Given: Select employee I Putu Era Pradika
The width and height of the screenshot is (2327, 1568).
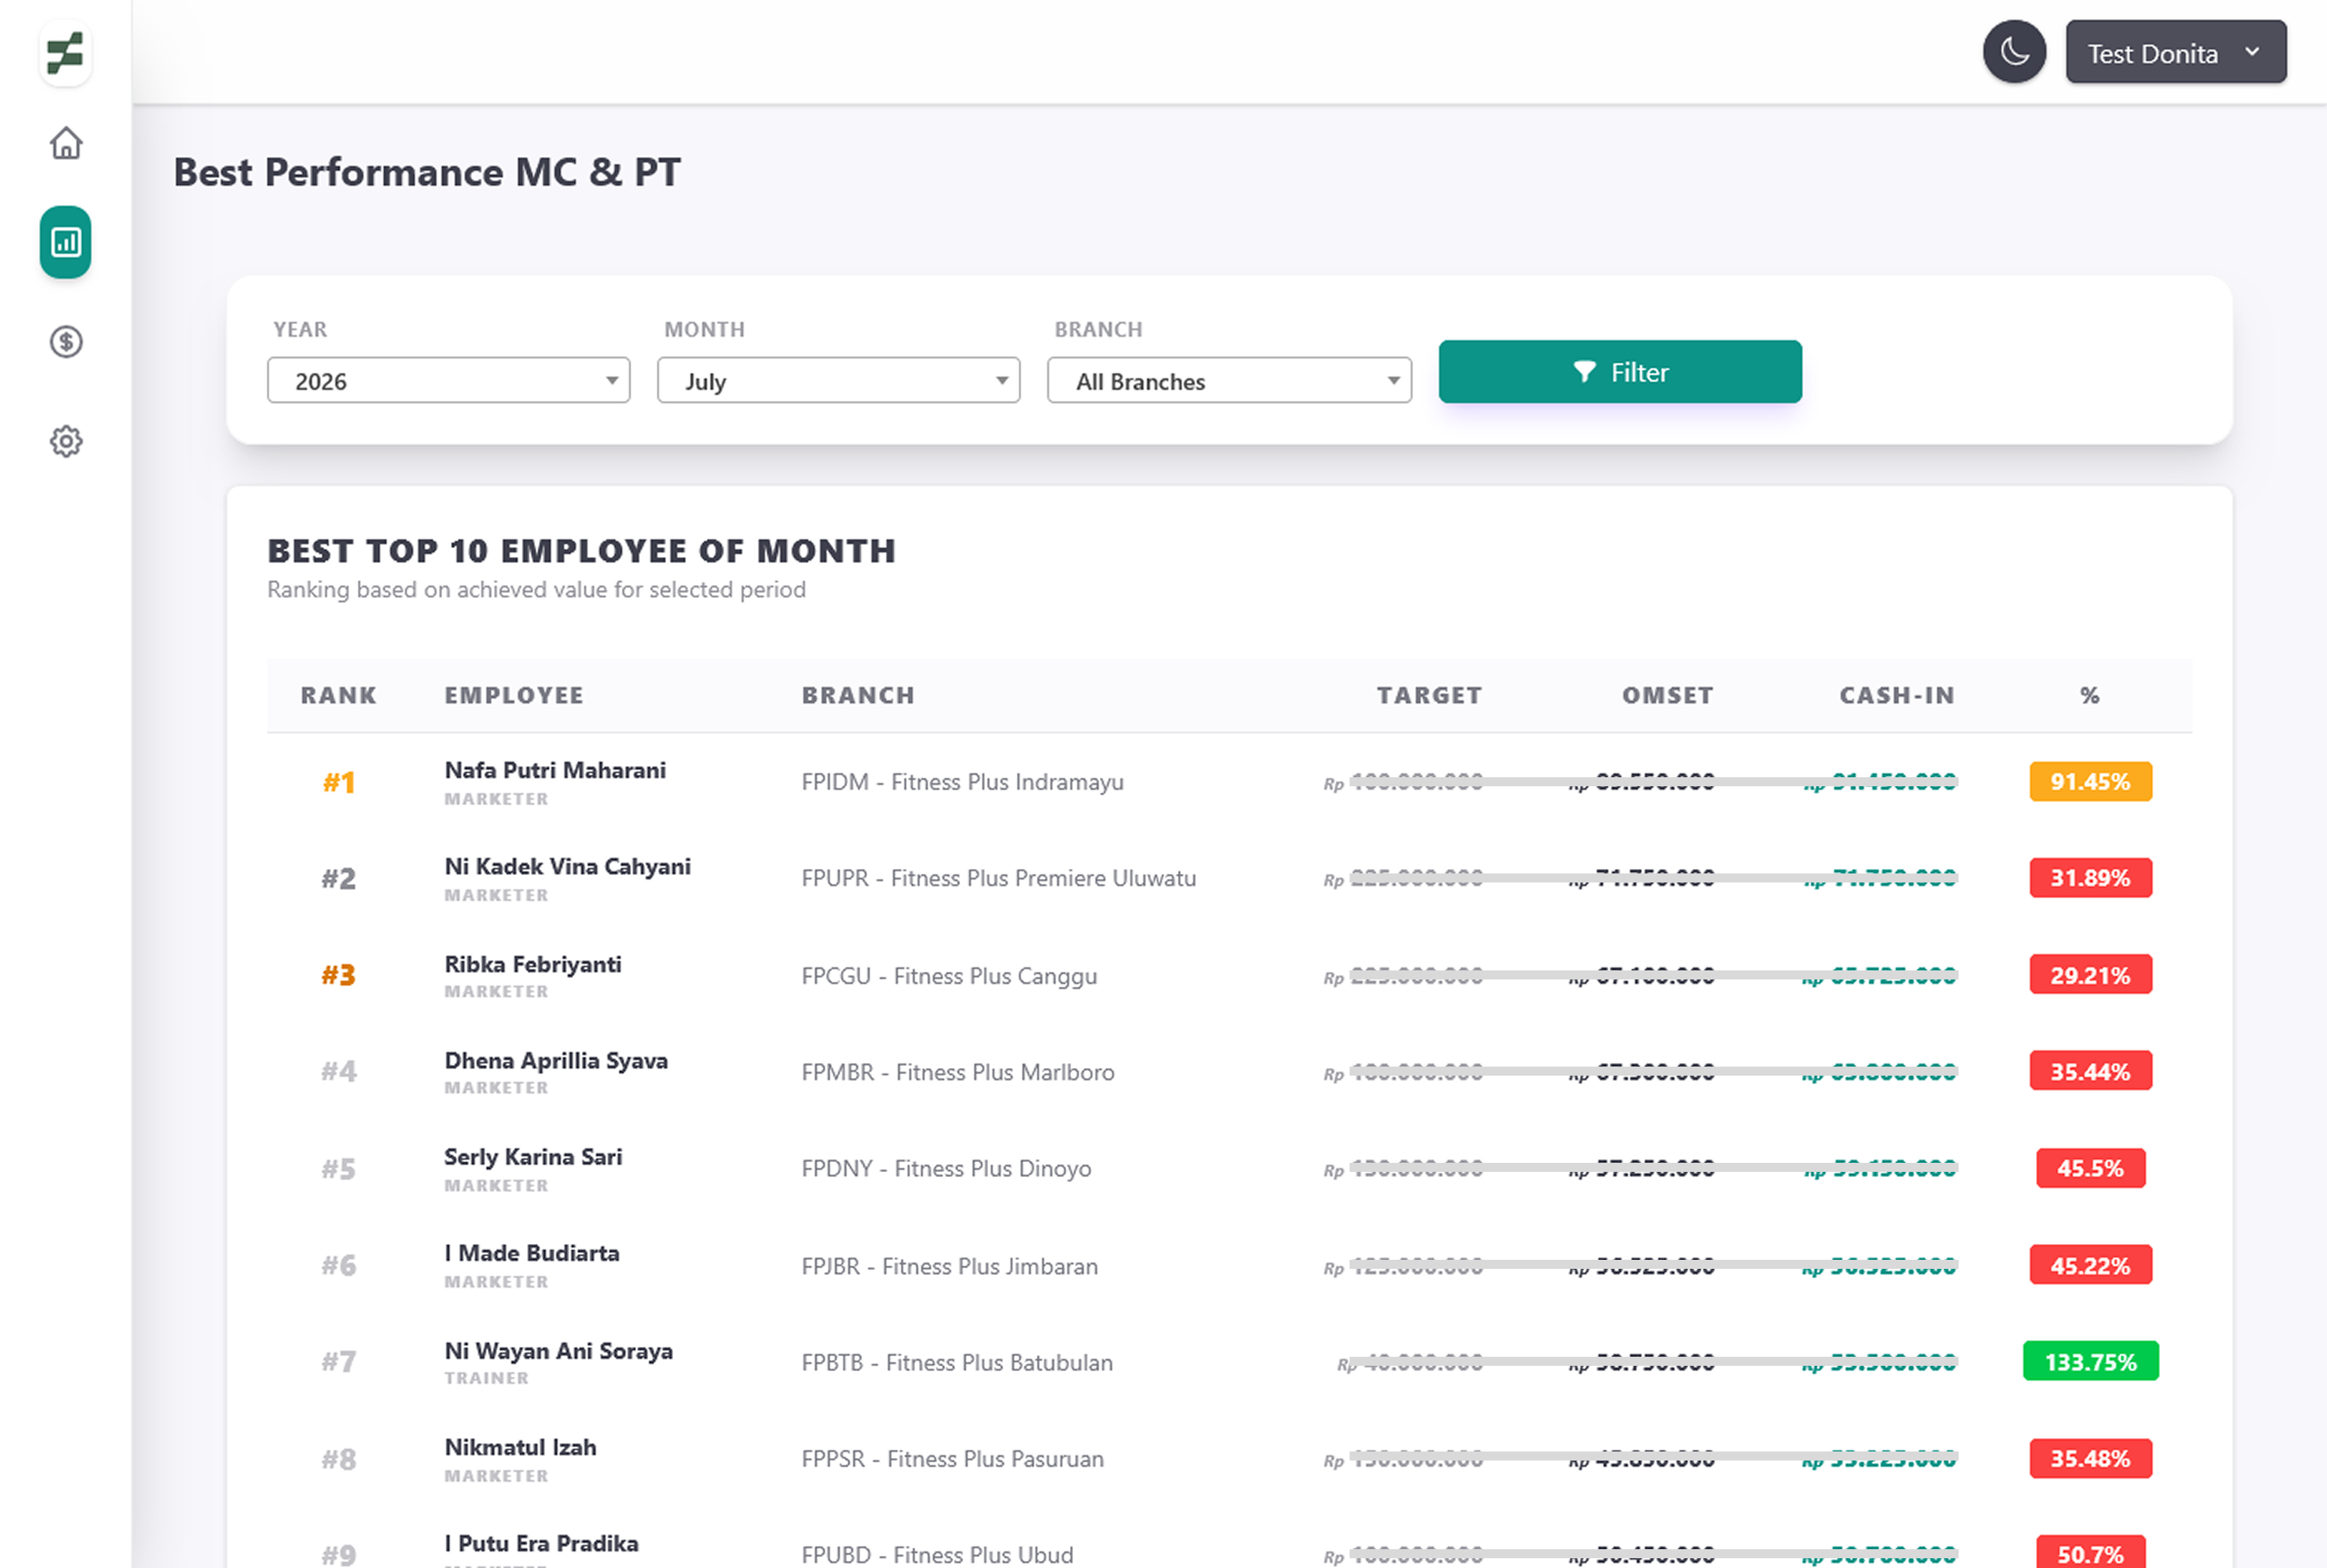Looking at the screenshot, I should click(541, 1543).
